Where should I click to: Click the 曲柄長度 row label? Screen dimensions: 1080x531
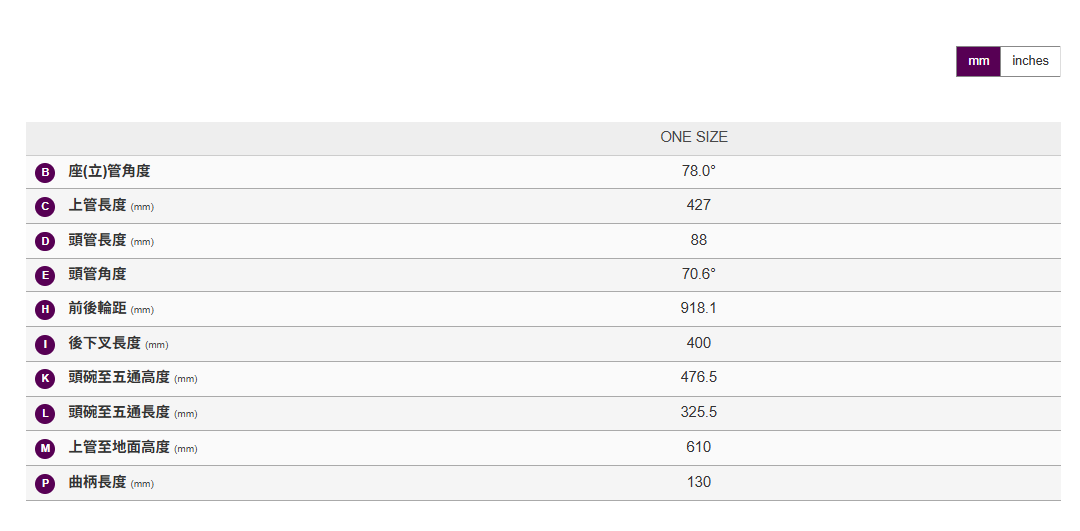click(x=98, y=482)
